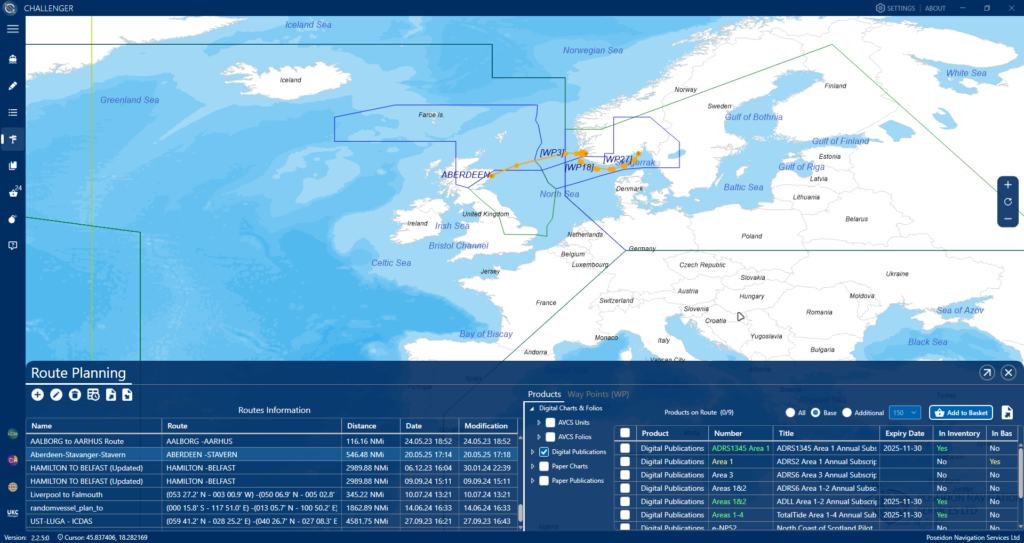Viewport: 1024px width, 543px height.
Task: Open the publications book icon in the sidebar
Action: coord(12,166)
